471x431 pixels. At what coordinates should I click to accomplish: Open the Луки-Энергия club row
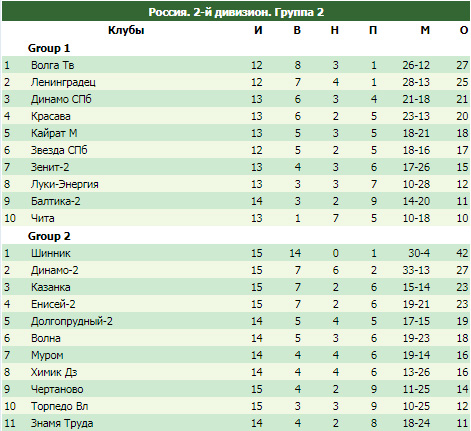coord(236,184)
